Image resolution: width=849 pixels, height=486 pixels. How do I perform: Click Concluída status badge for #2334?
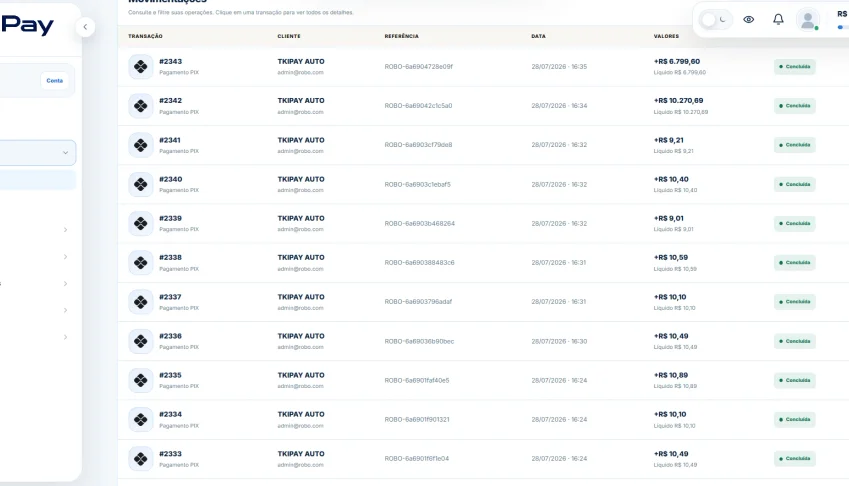(794, 419)
